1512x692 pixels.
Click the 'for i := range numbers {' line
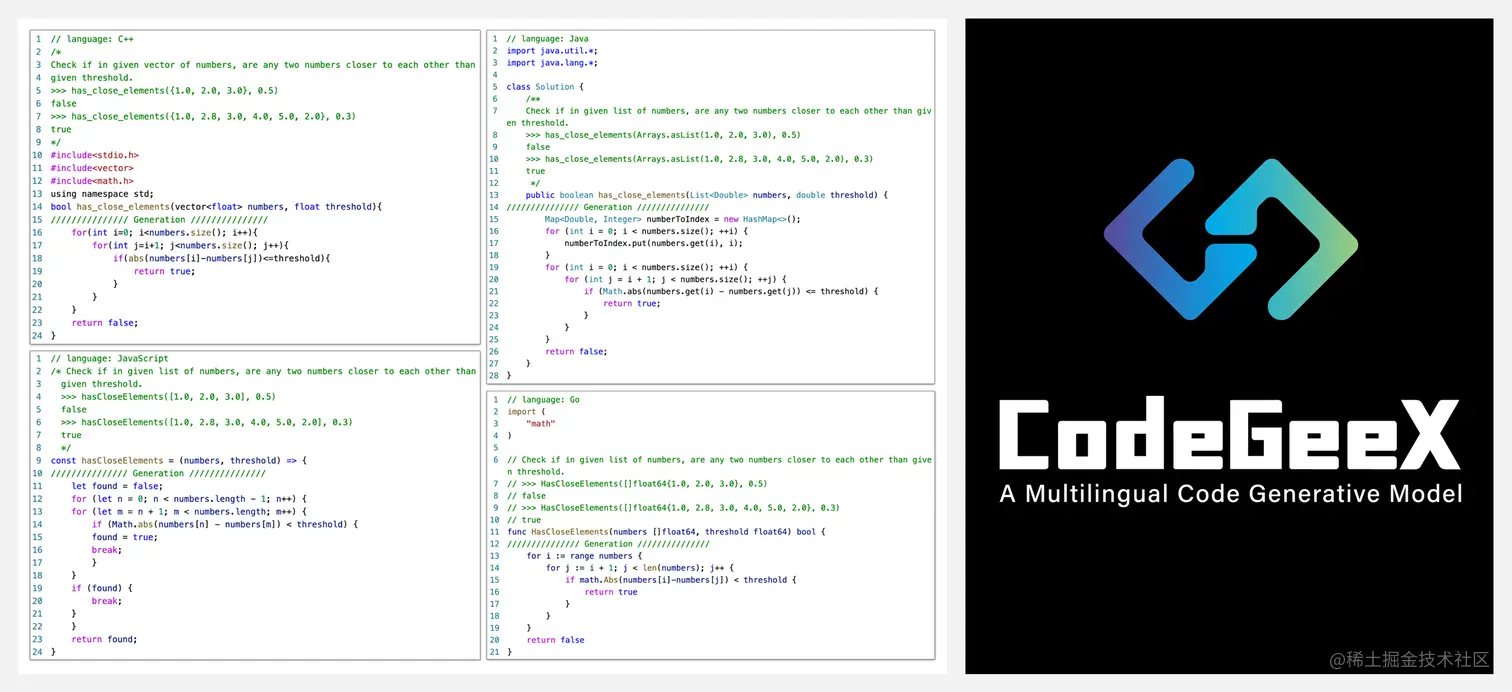585,556
